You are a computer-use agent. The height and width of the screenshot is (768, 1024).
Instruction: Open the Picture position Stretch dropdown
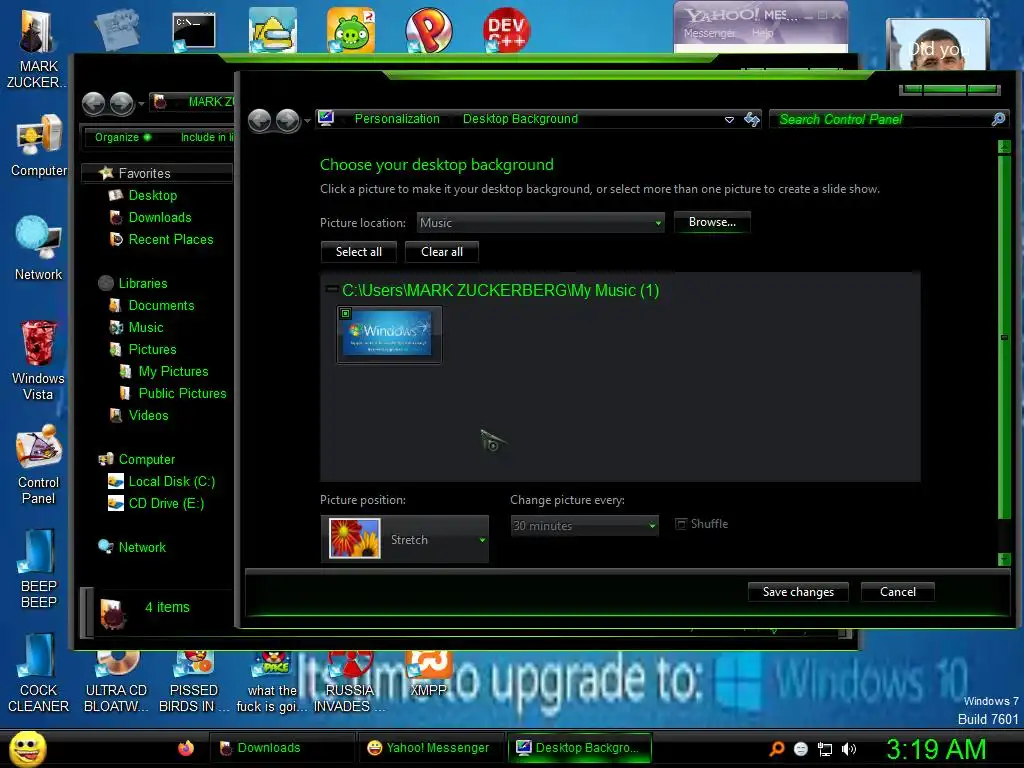click(x=405, y=539)
